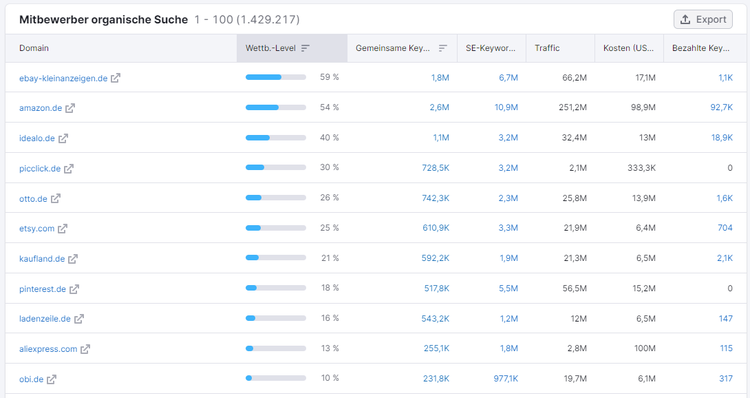The height and width of the screenshot is (398, 750).
Task: Open external link icon next to idealo.de
Action: (x=63, y=138)
